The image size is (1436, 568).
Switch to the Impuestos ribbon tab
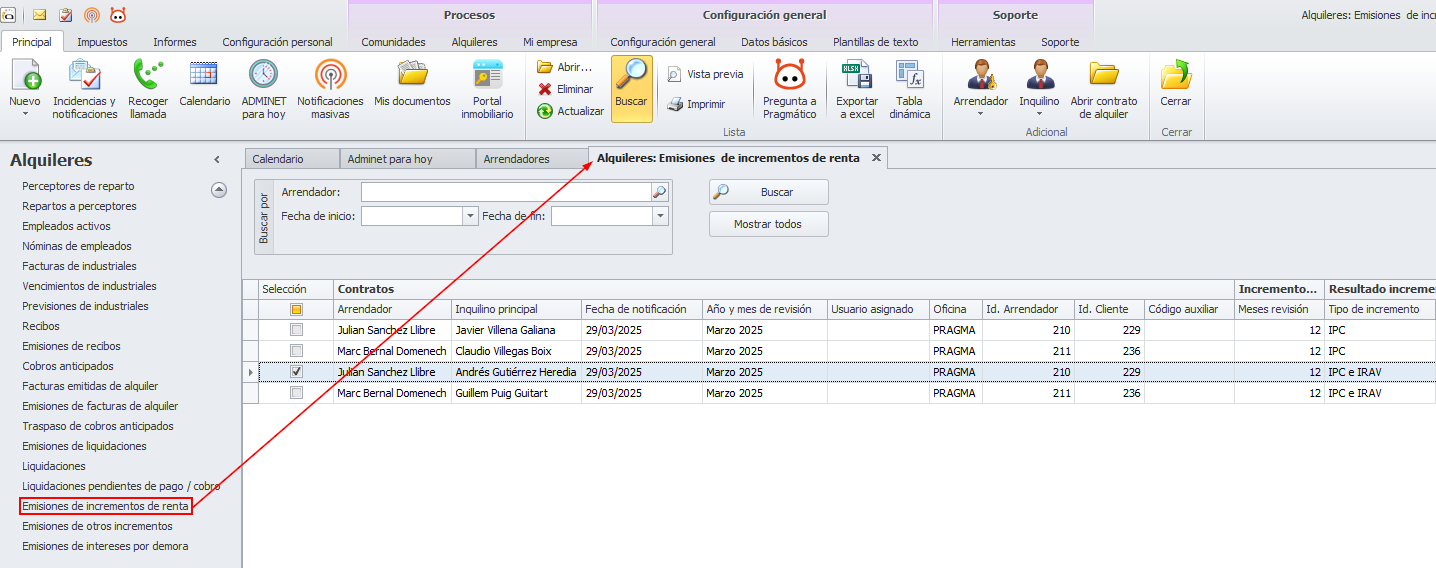click(102, 42)
